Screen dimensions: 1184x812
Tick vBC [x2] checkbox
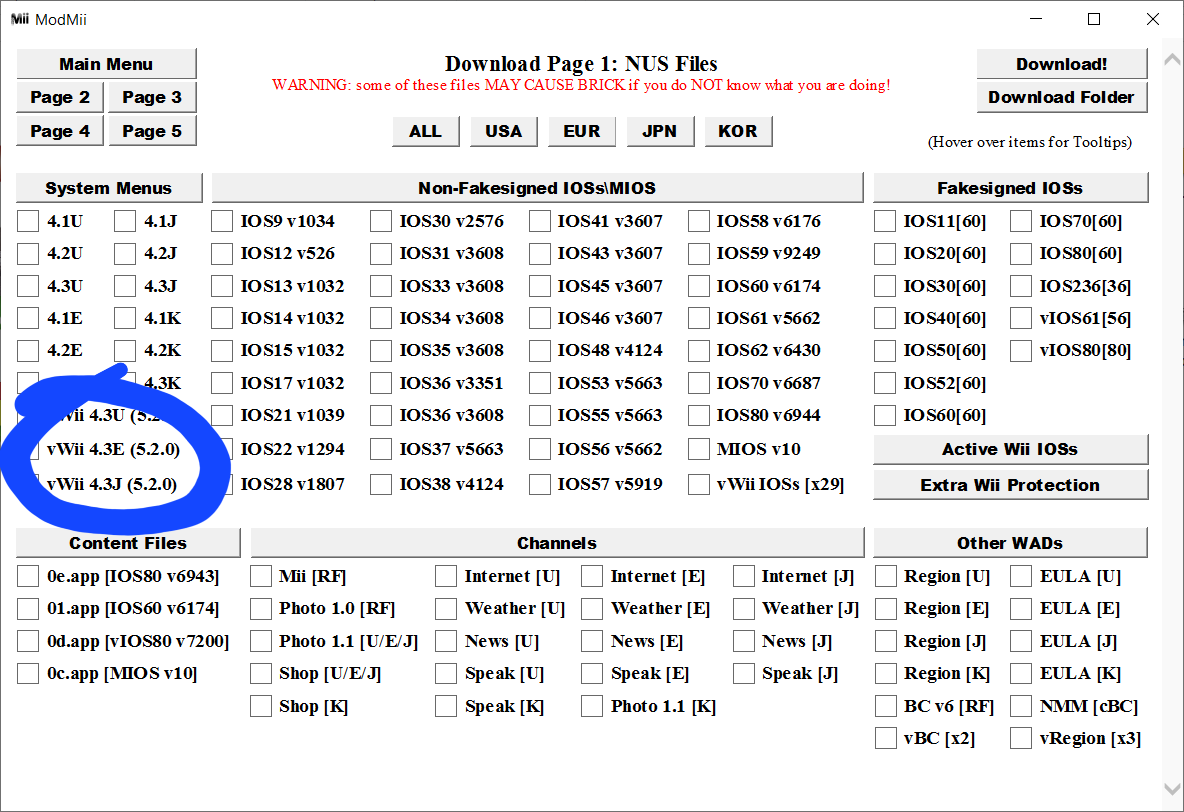(885, 738)
